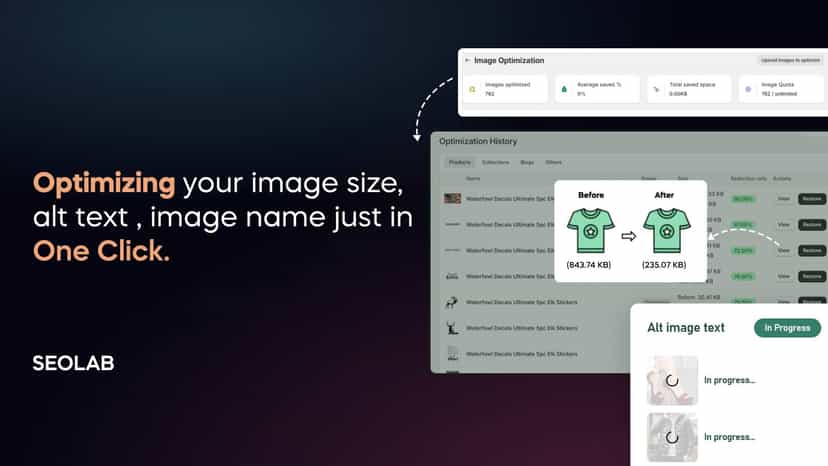Click the After t-shirt image
This screenshot has width=828, height=466.
click(x=666, y=230)
